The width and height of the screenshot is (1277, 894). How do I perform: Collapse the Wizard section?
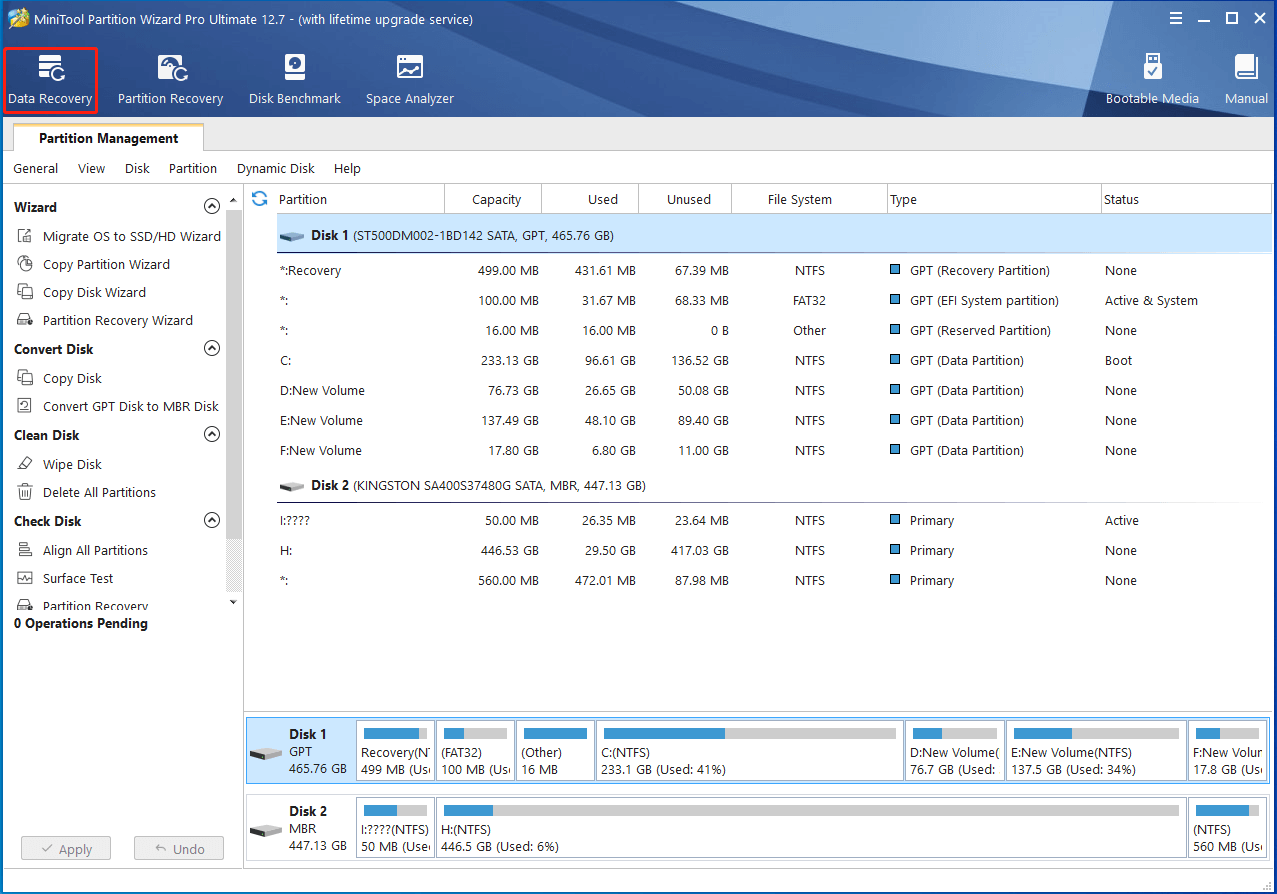point(212,207)
